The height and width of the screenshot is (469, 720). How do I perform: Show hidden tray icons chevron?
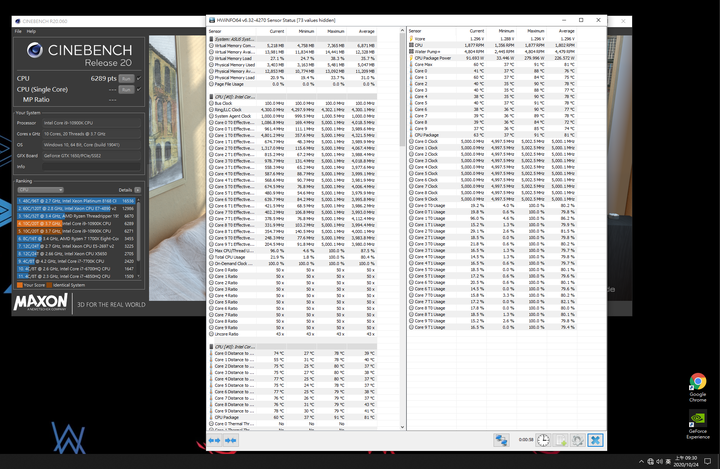click(641, 461)
